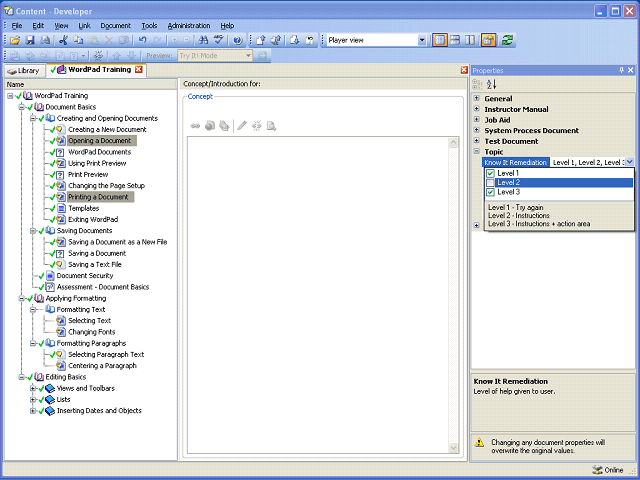Expand the System Process Document category
Screen dimensions: 640x480
(x=476, y=130)
